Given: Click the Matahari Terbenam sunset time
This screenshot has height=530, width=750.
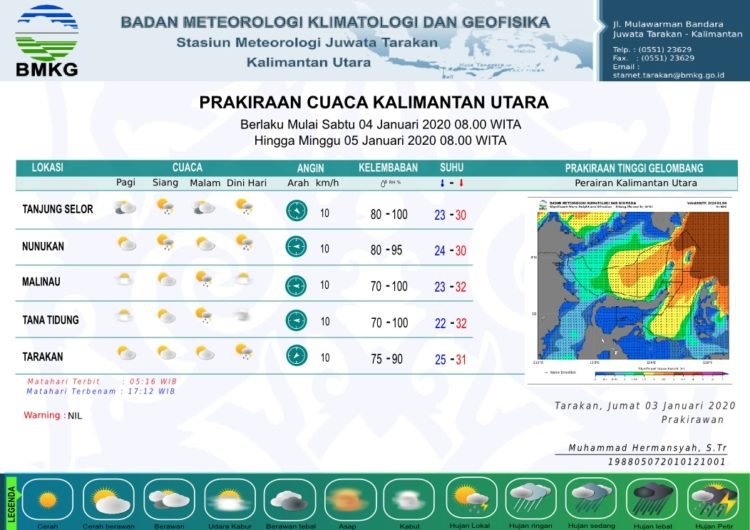Looking at the screenshot, I should click(100, 391).
